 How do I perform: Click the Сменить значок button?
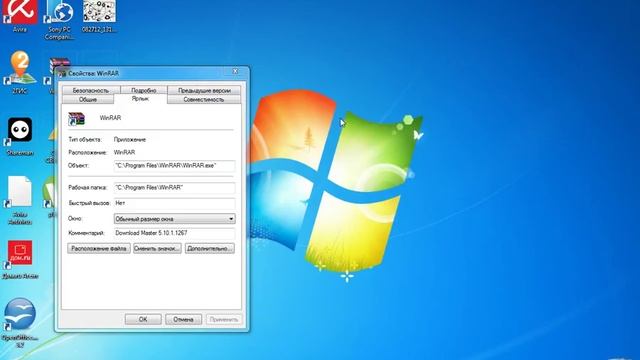[157, 248]
